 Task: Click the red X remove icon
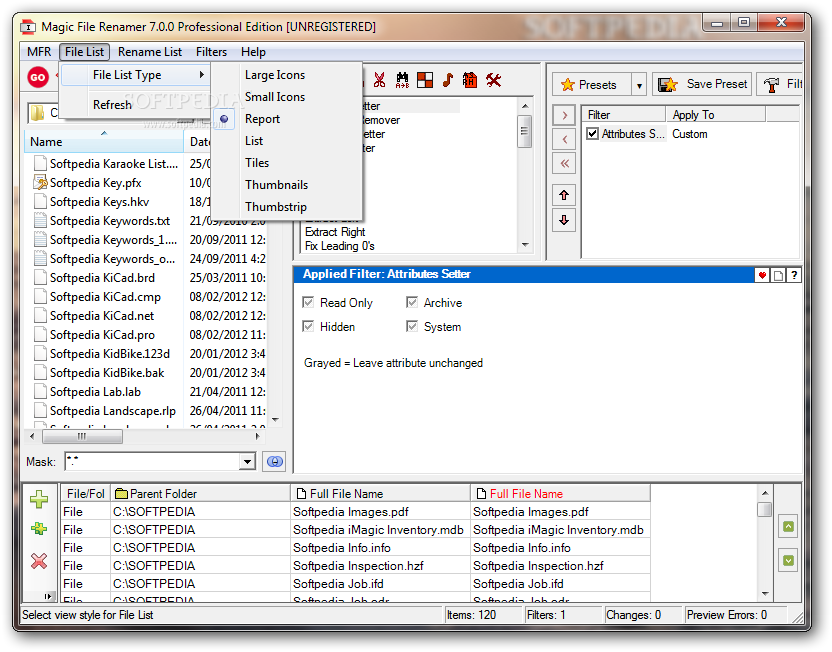[39, 561]
